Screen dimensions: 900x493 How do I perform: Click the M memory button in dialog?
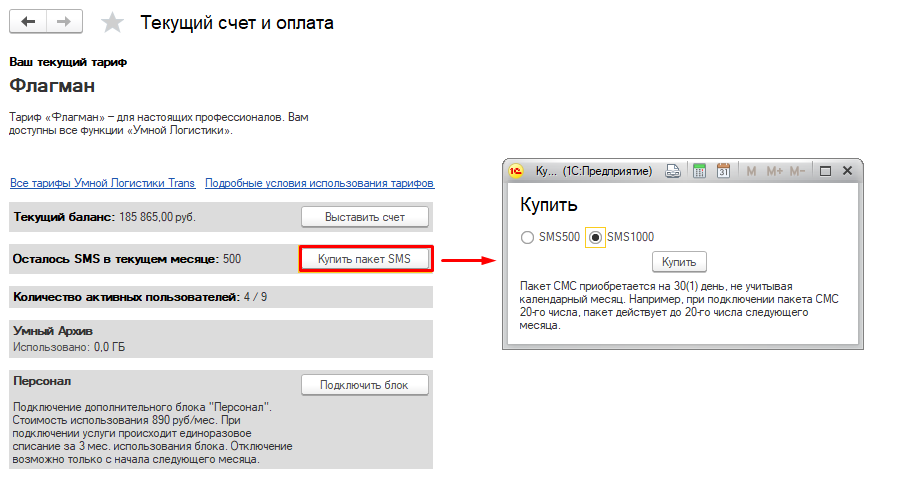pyautogui.click(x=751, y=171)
